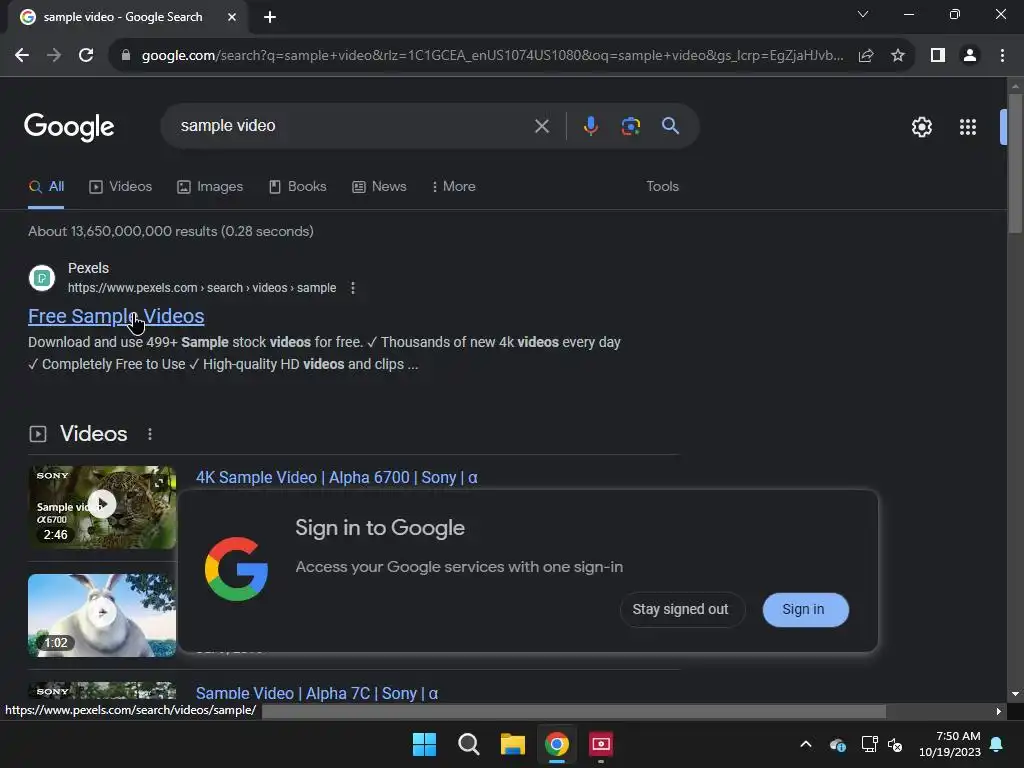Click the browser forward arrow
The image size is (1024, 768).
pyautogui.click(x=54, y=56)
